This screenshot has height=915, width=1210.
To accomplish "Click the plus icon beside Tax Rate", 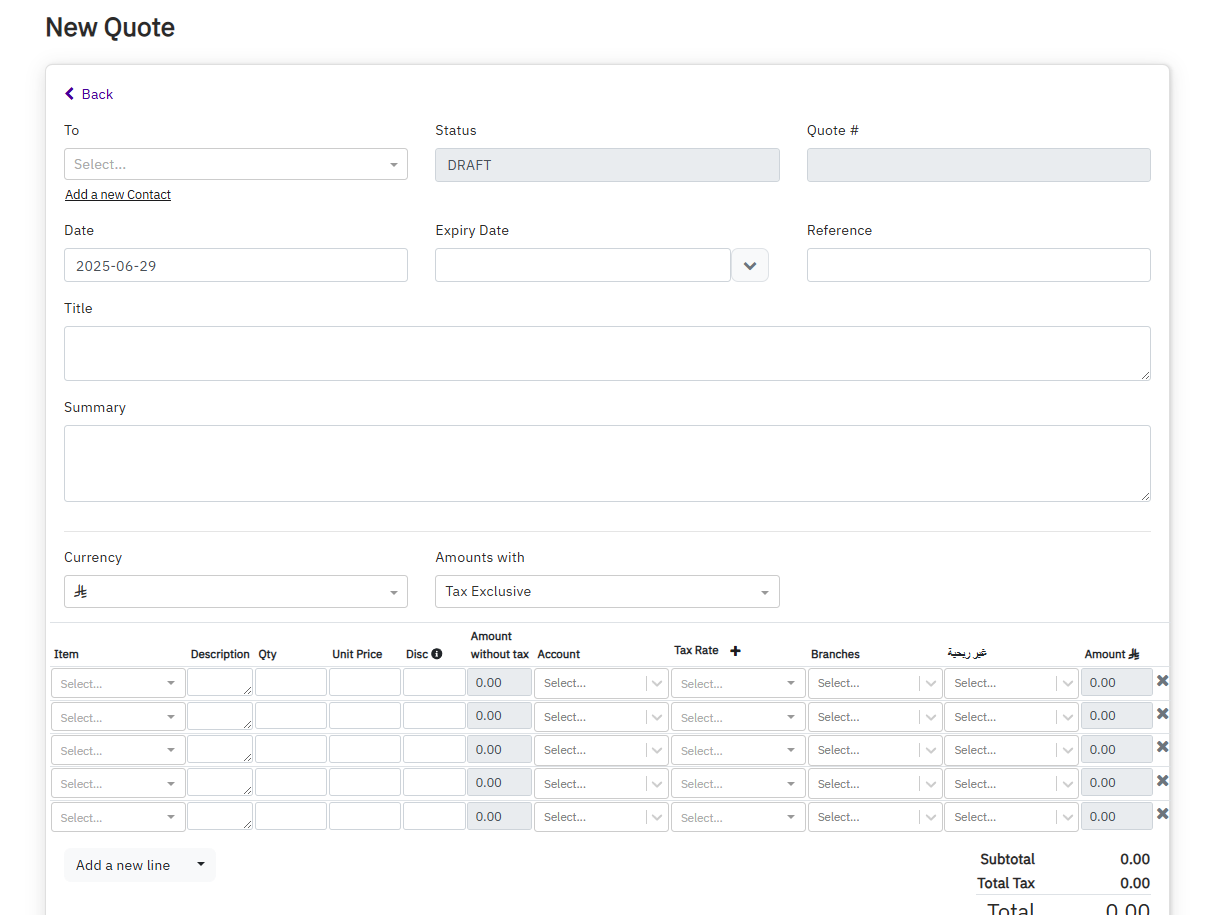I will pos(735,651).
